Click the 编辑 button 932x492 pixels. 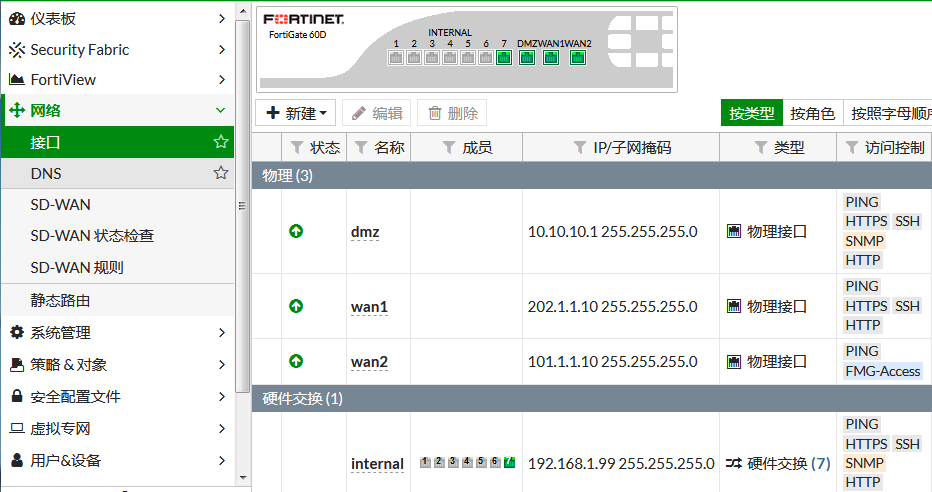pyautogui.click(x=377, y=113)
